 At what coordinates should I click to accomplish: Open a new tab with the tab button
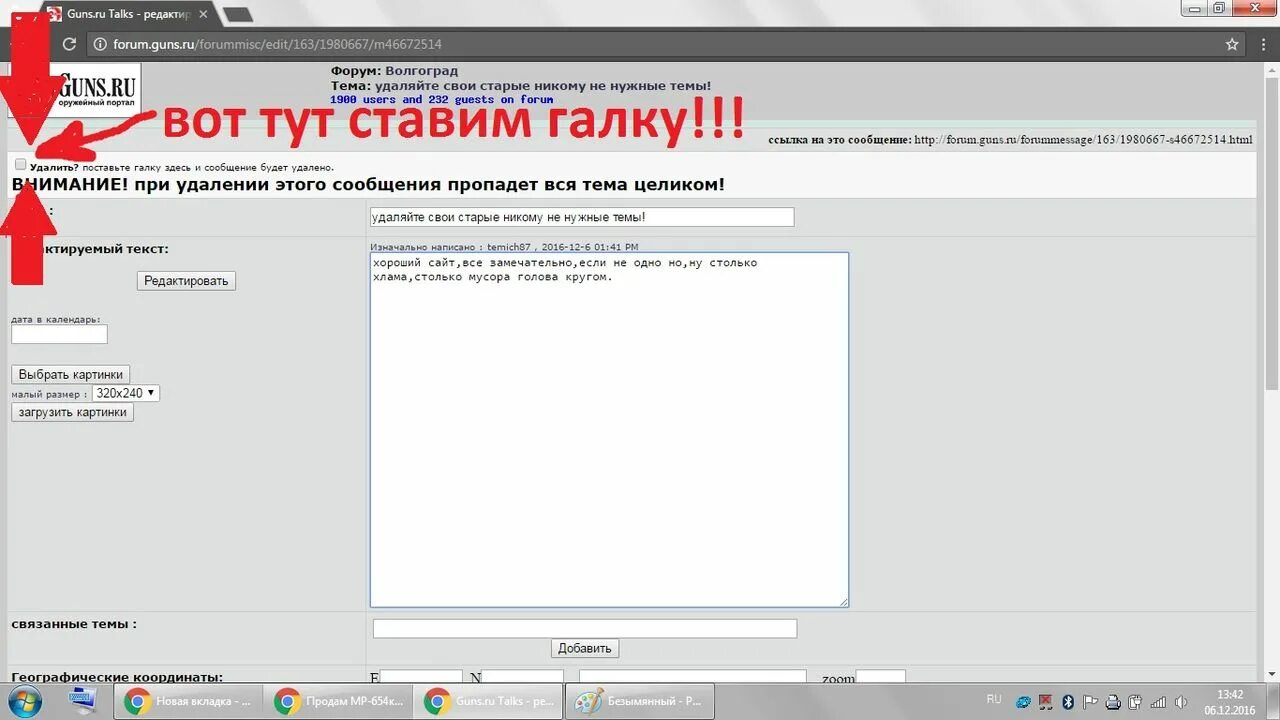click(x=237, y=14)
